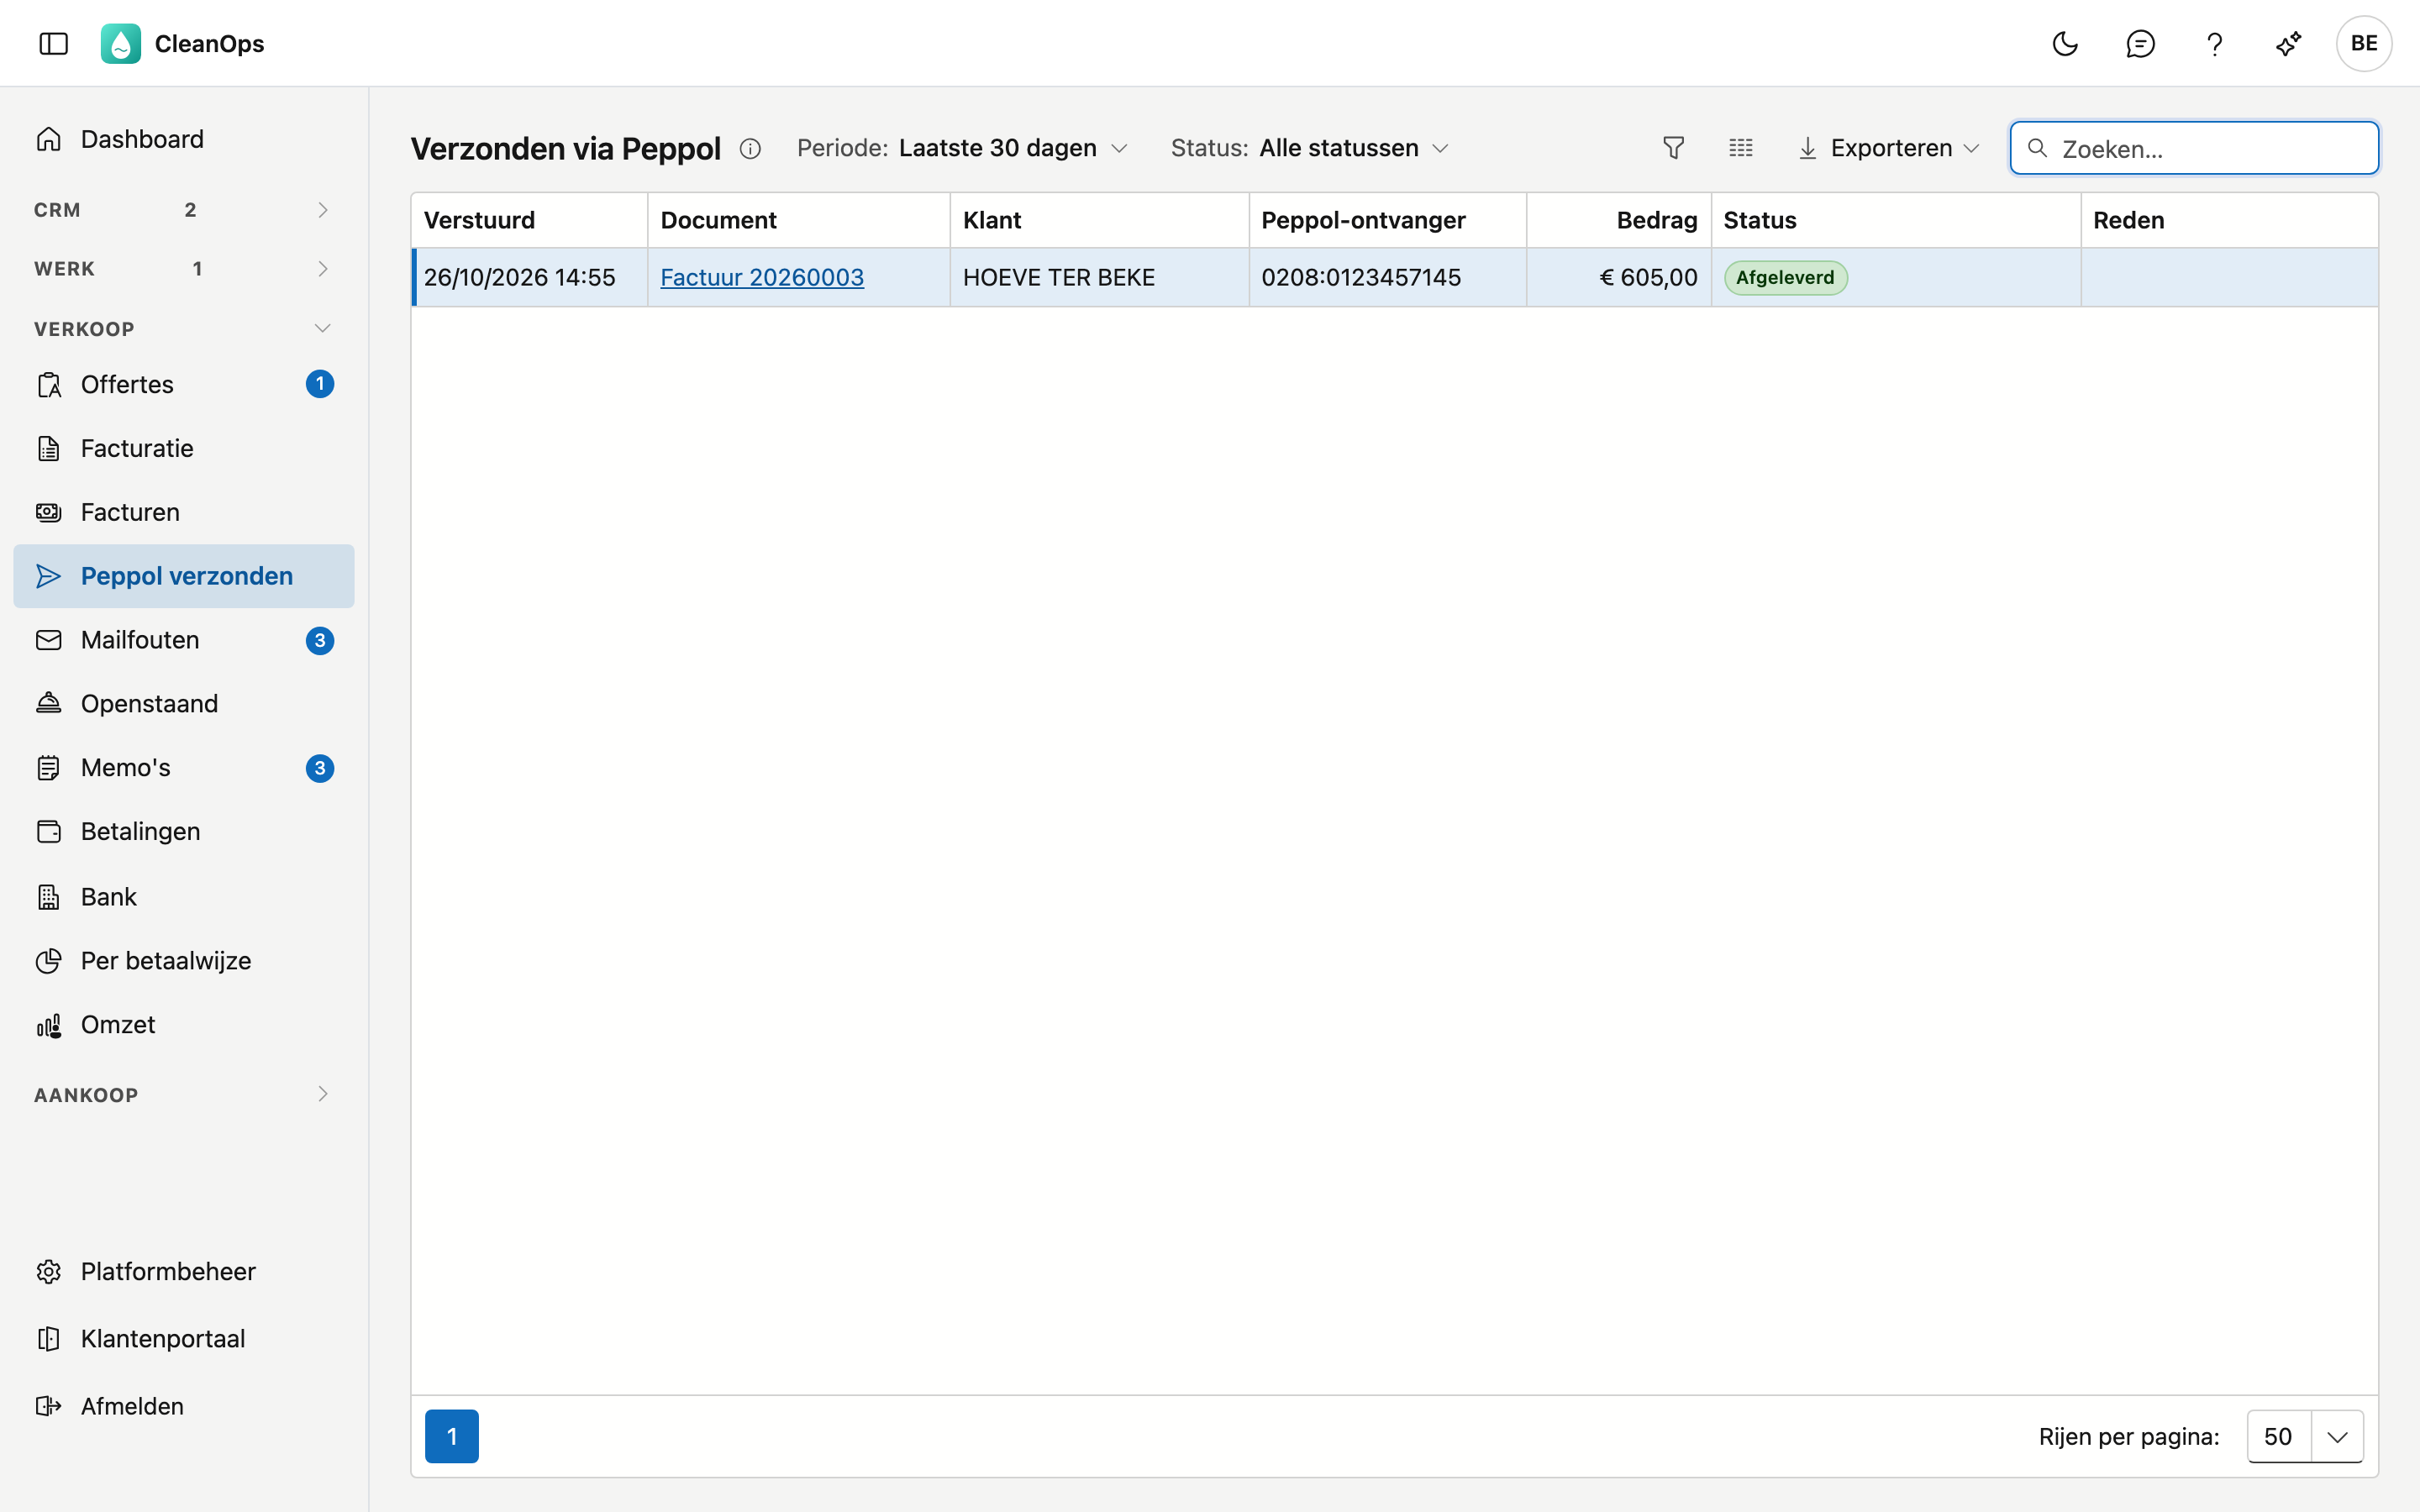Open Memo's in sidebar

pyautogui.click(x=184, y=768)
